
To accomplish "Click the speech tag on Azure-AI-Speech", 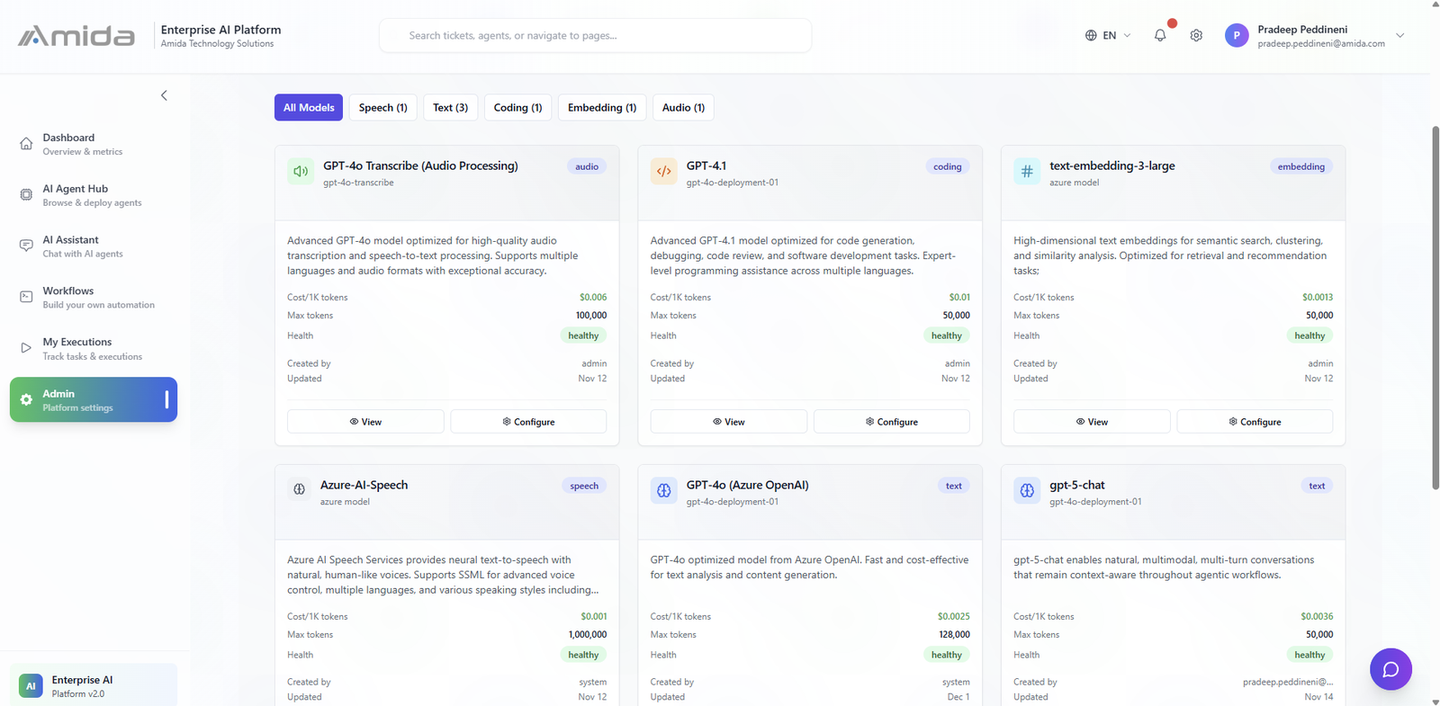I will [x=584, y=486].
